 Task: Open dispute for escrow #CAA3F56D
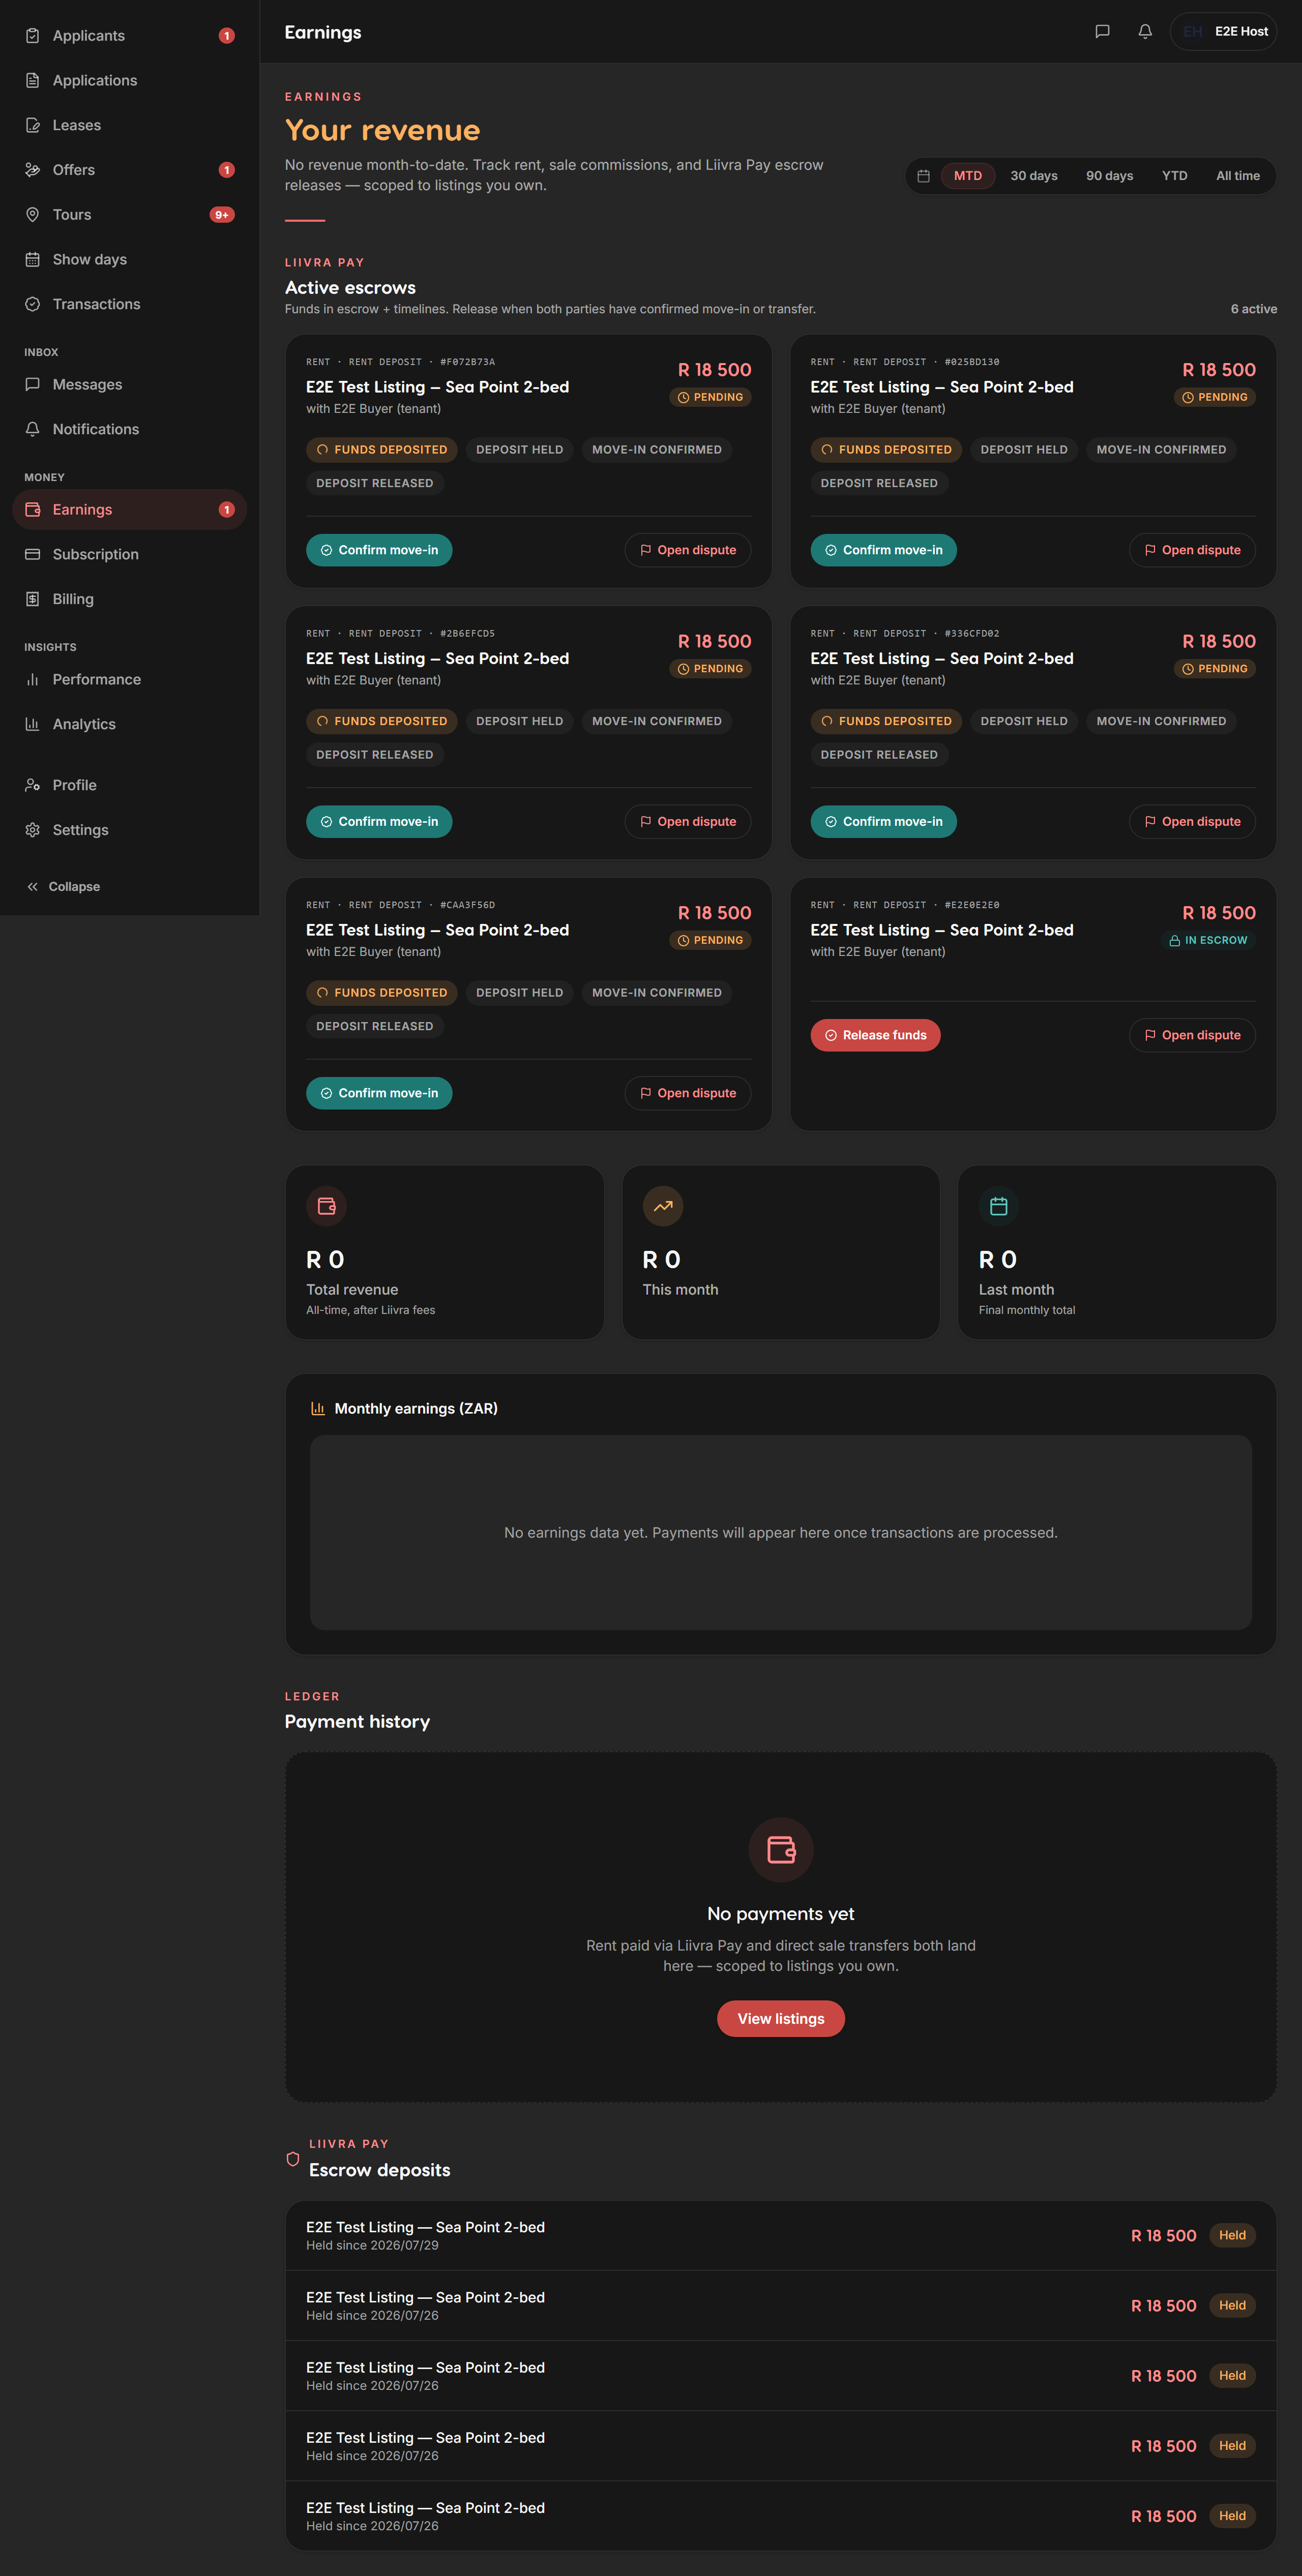tap(688, 1094)
